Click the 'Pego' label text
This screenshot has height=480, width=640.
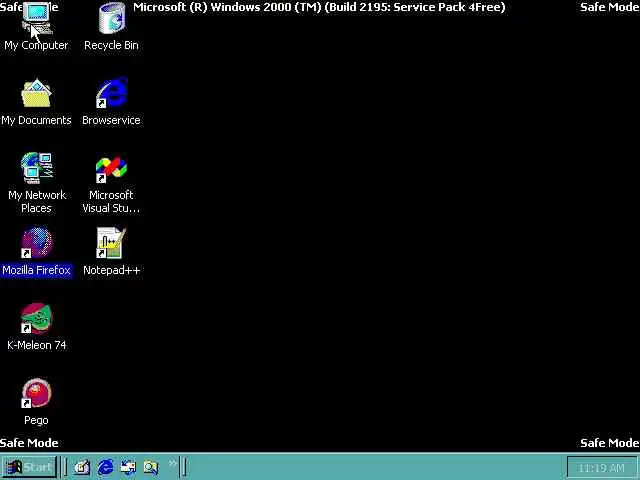pyautogui.click(x=36, y=420)
